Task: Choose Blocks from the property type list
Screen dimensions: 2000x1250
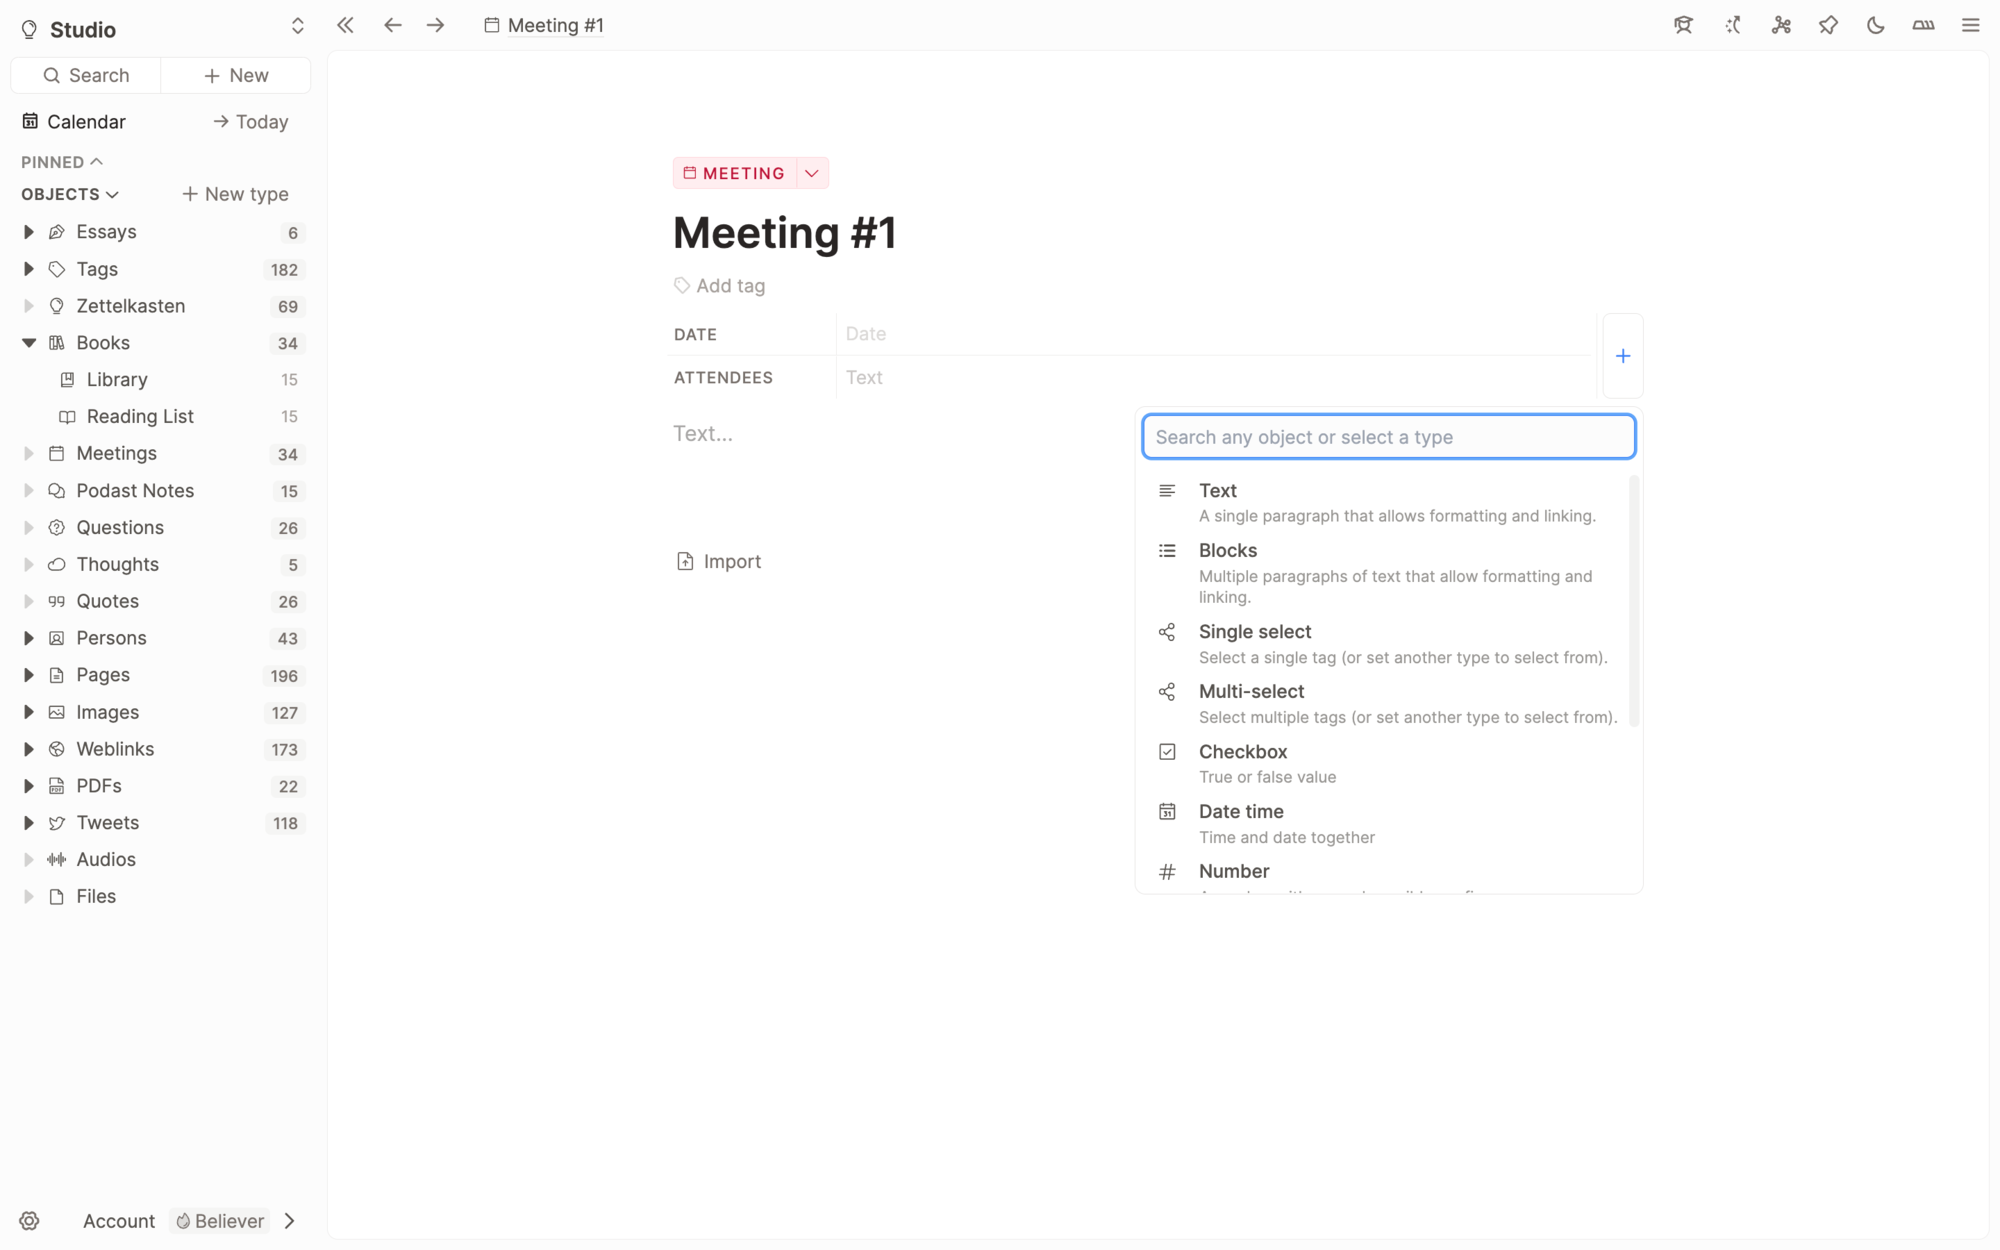Action: click(1228, 550)
